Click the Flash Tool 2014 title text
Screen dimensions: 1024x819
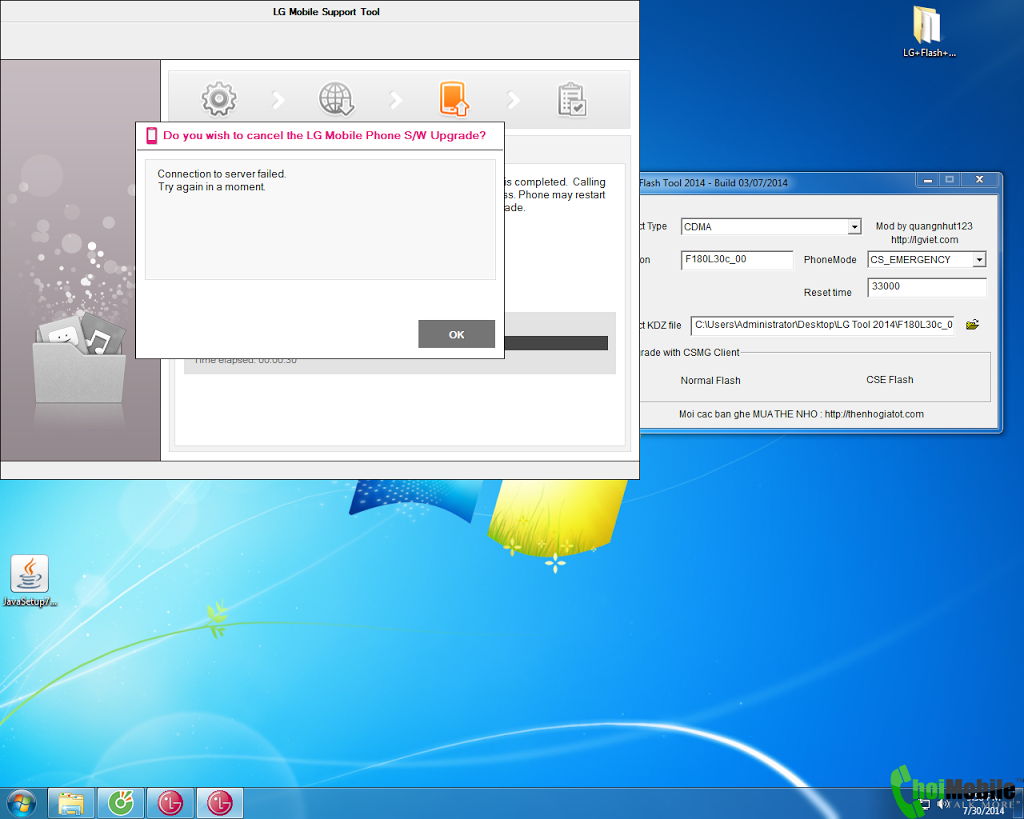coord(713,183)
